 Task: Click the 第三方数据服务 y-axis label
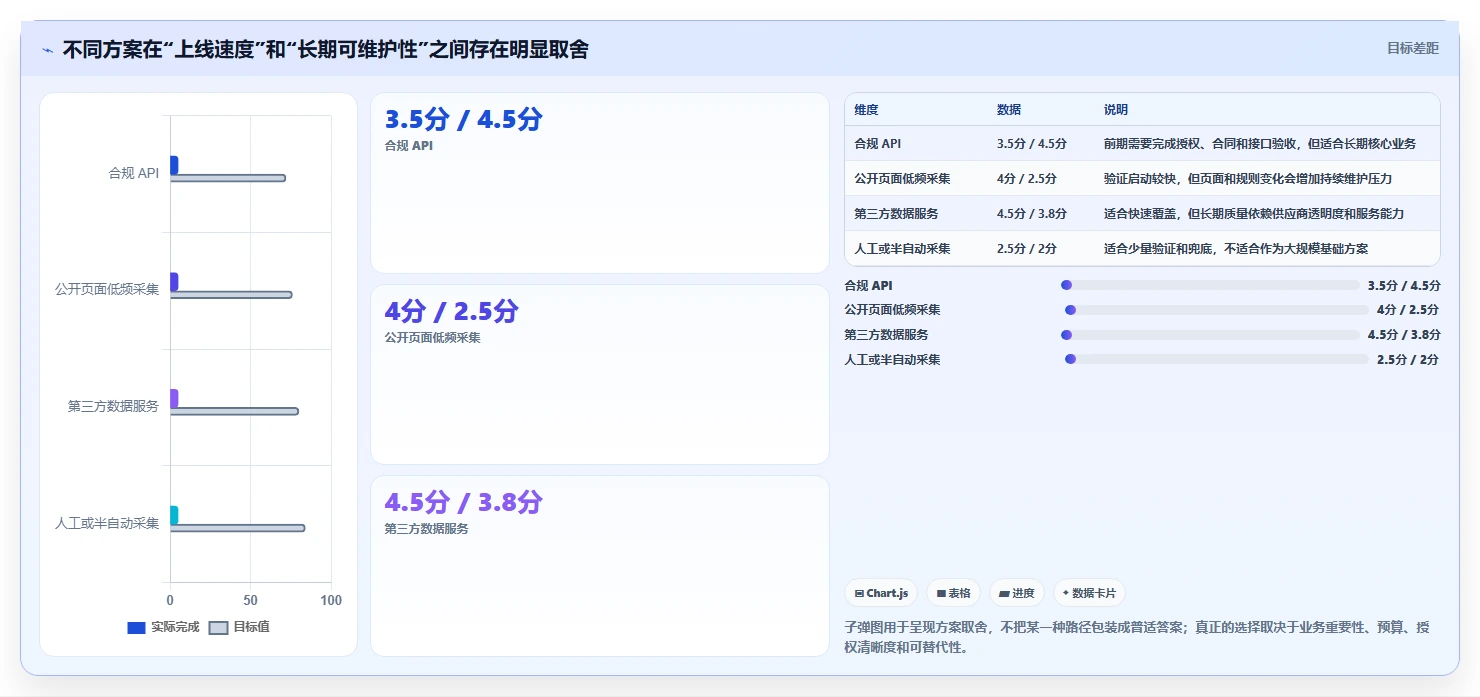click(x=113, y=406)
